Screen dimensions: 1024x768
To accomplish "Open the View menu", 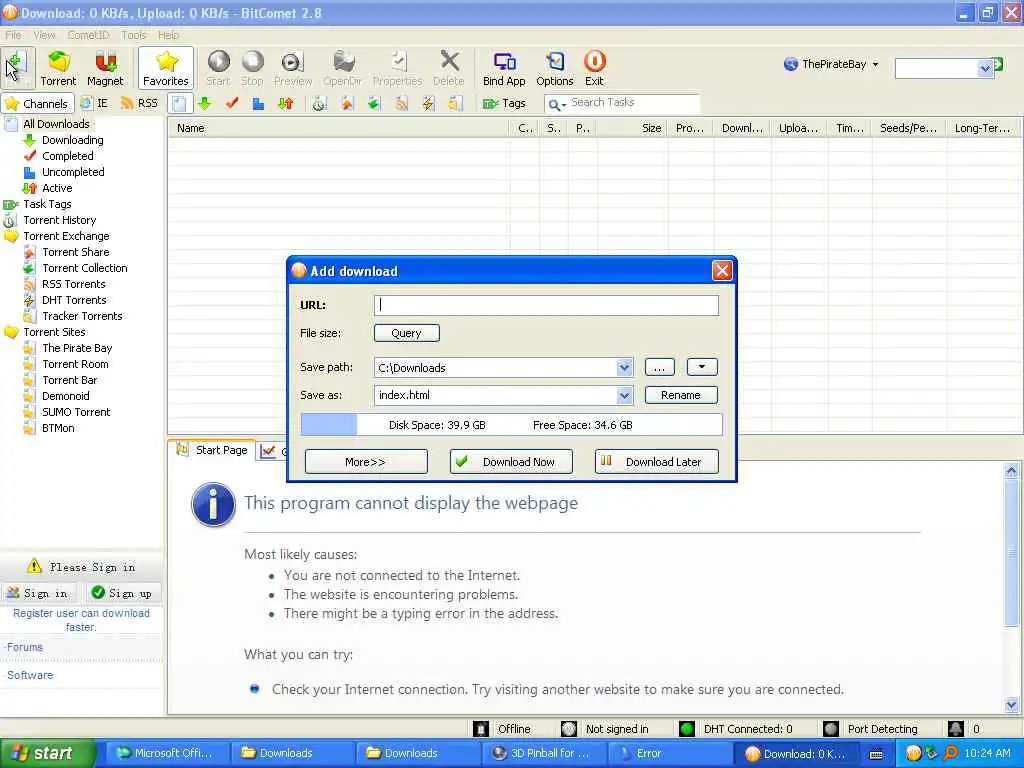I will tap(44, 35).
